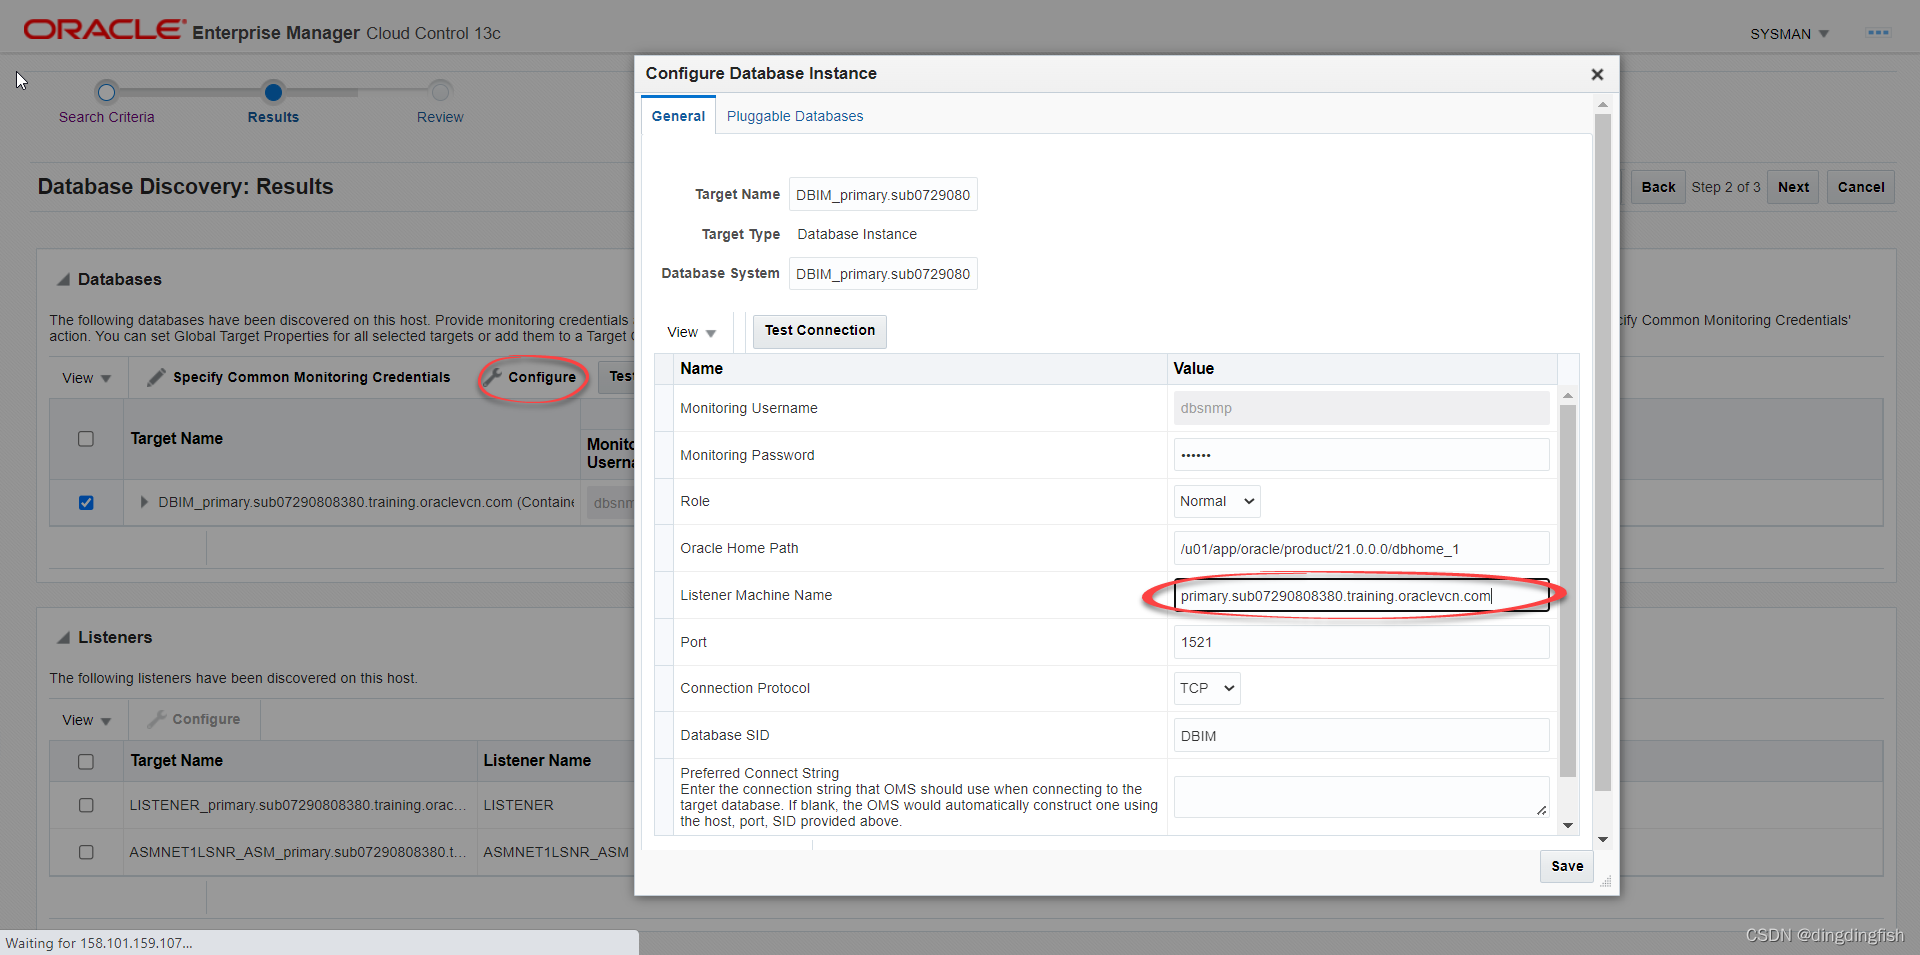Click the Save button
The width and height of the screenshot is (1920, 955).
(1567, 866)
